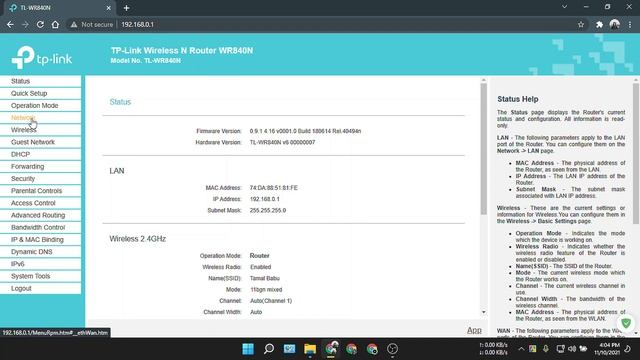640x360 pixels.
Task: Click the Firmware Version value
Action: coord(305,131)
